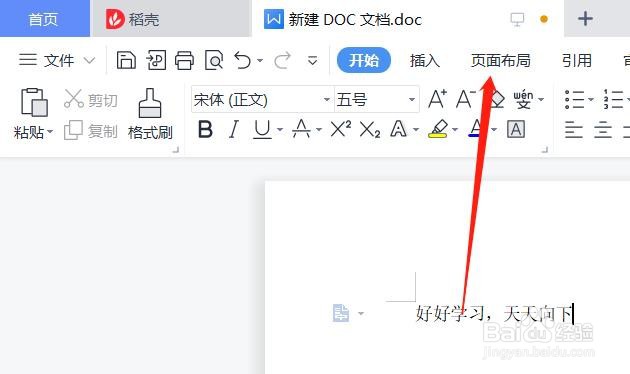Save the document with the save icon
Screen dimensions: 630x374
pyautogui.click(x=126, y=61)
